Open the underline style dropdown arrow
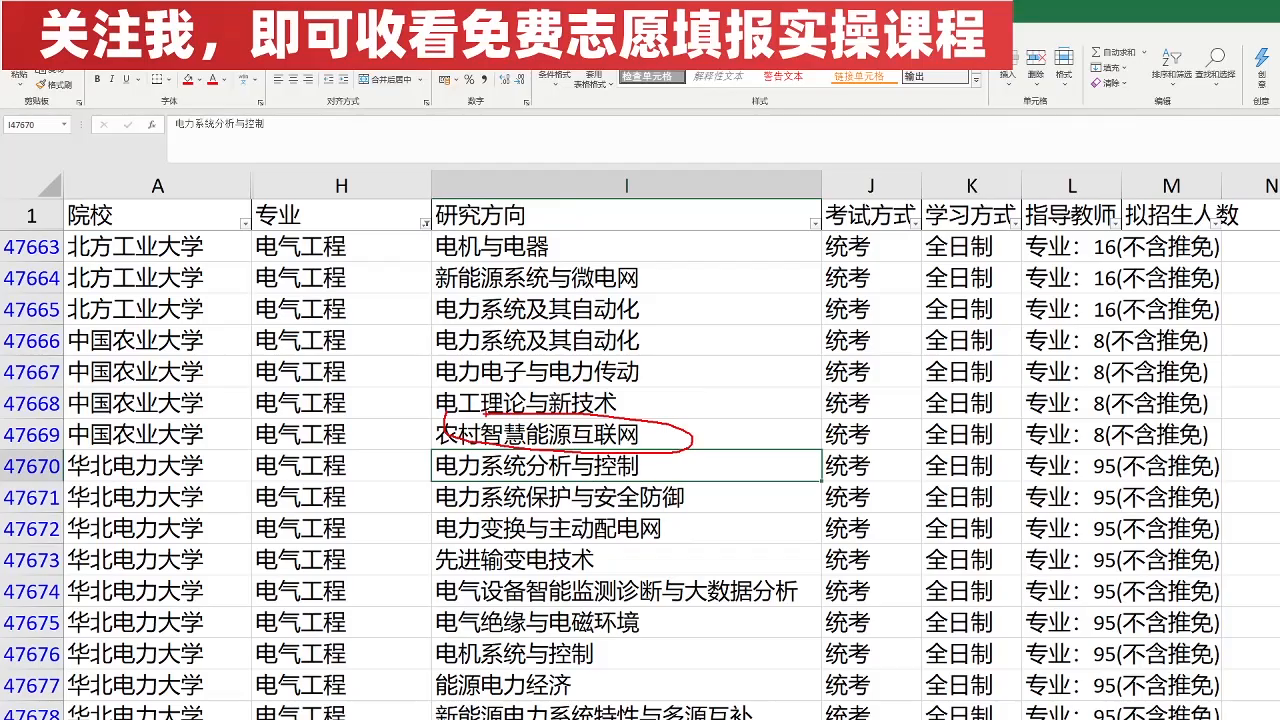Viewport: 1280px width, 720px height. tap(138, 79)
